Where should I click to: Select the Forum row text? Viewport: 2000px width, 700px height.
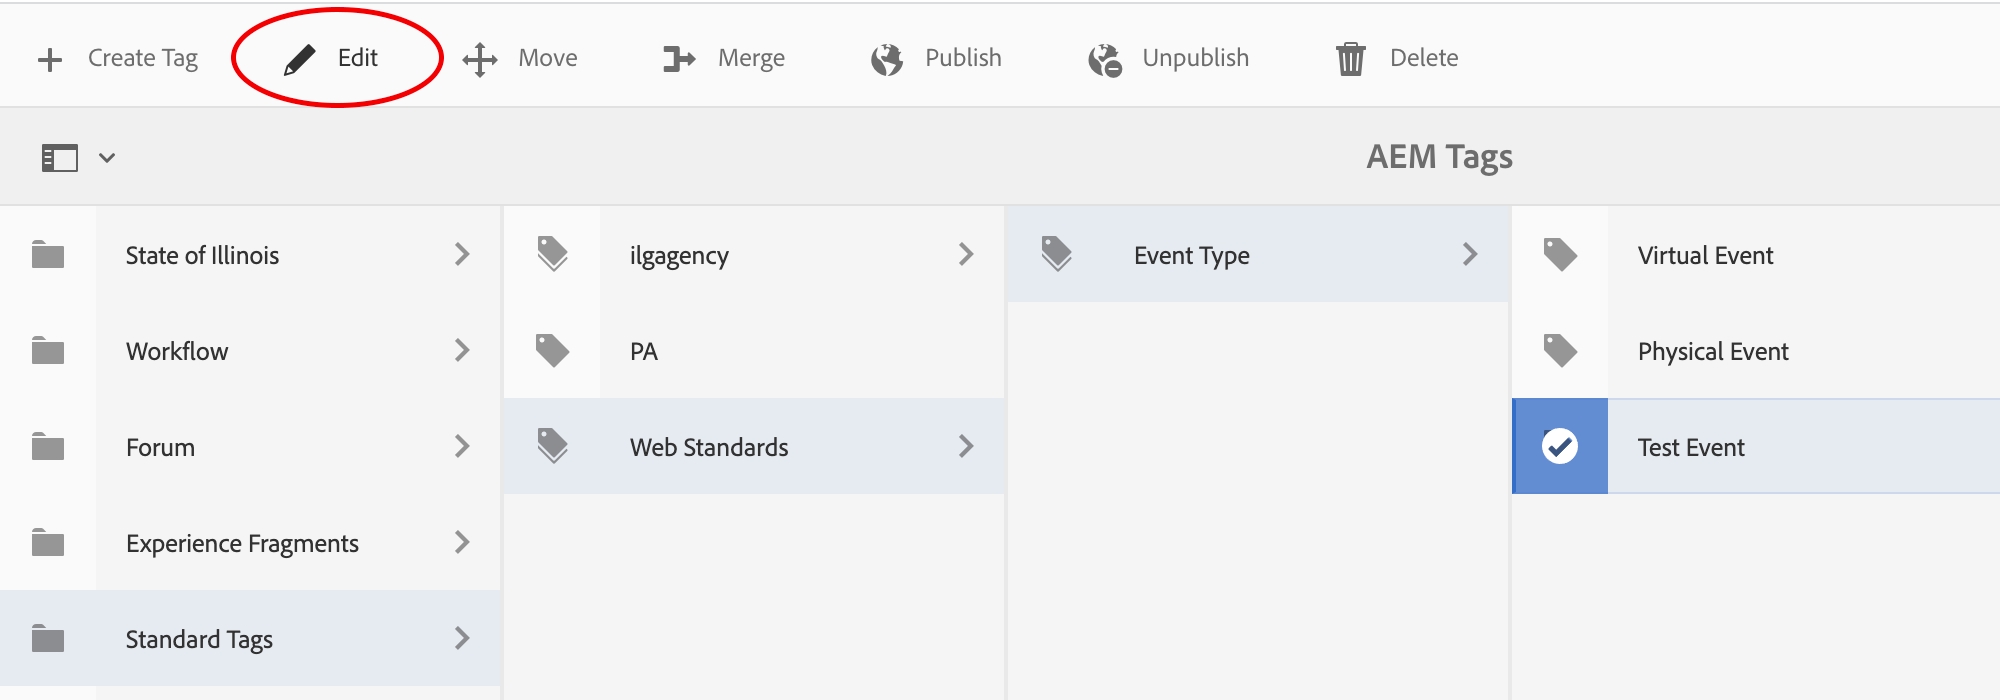pyautogui.click(x=160, y=448)
